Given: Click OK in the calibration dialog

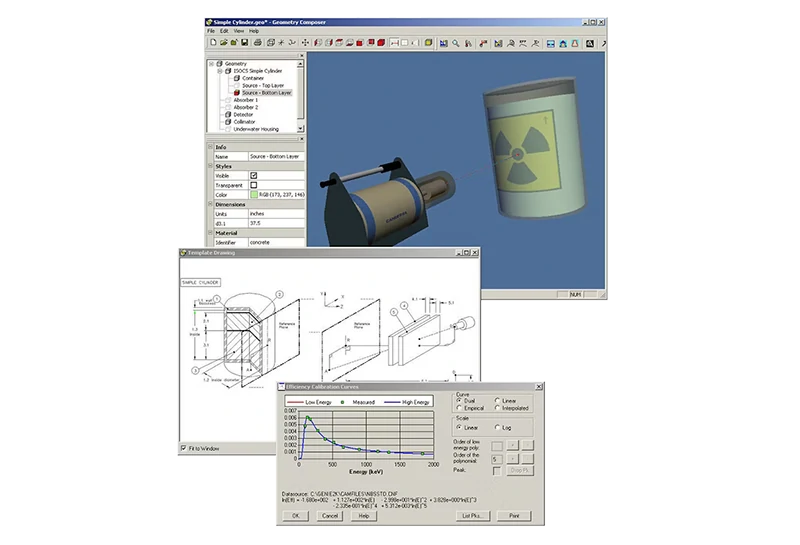Looking at the screenshot, I should tap(296, 516).
